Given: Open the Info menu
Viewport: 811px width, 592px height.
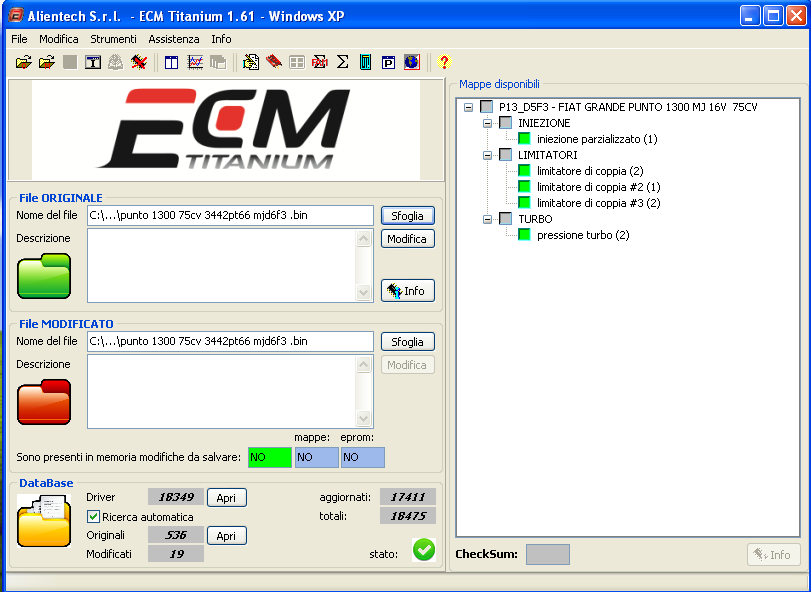Looking at the screenshot, I should (x=221, y=39).
